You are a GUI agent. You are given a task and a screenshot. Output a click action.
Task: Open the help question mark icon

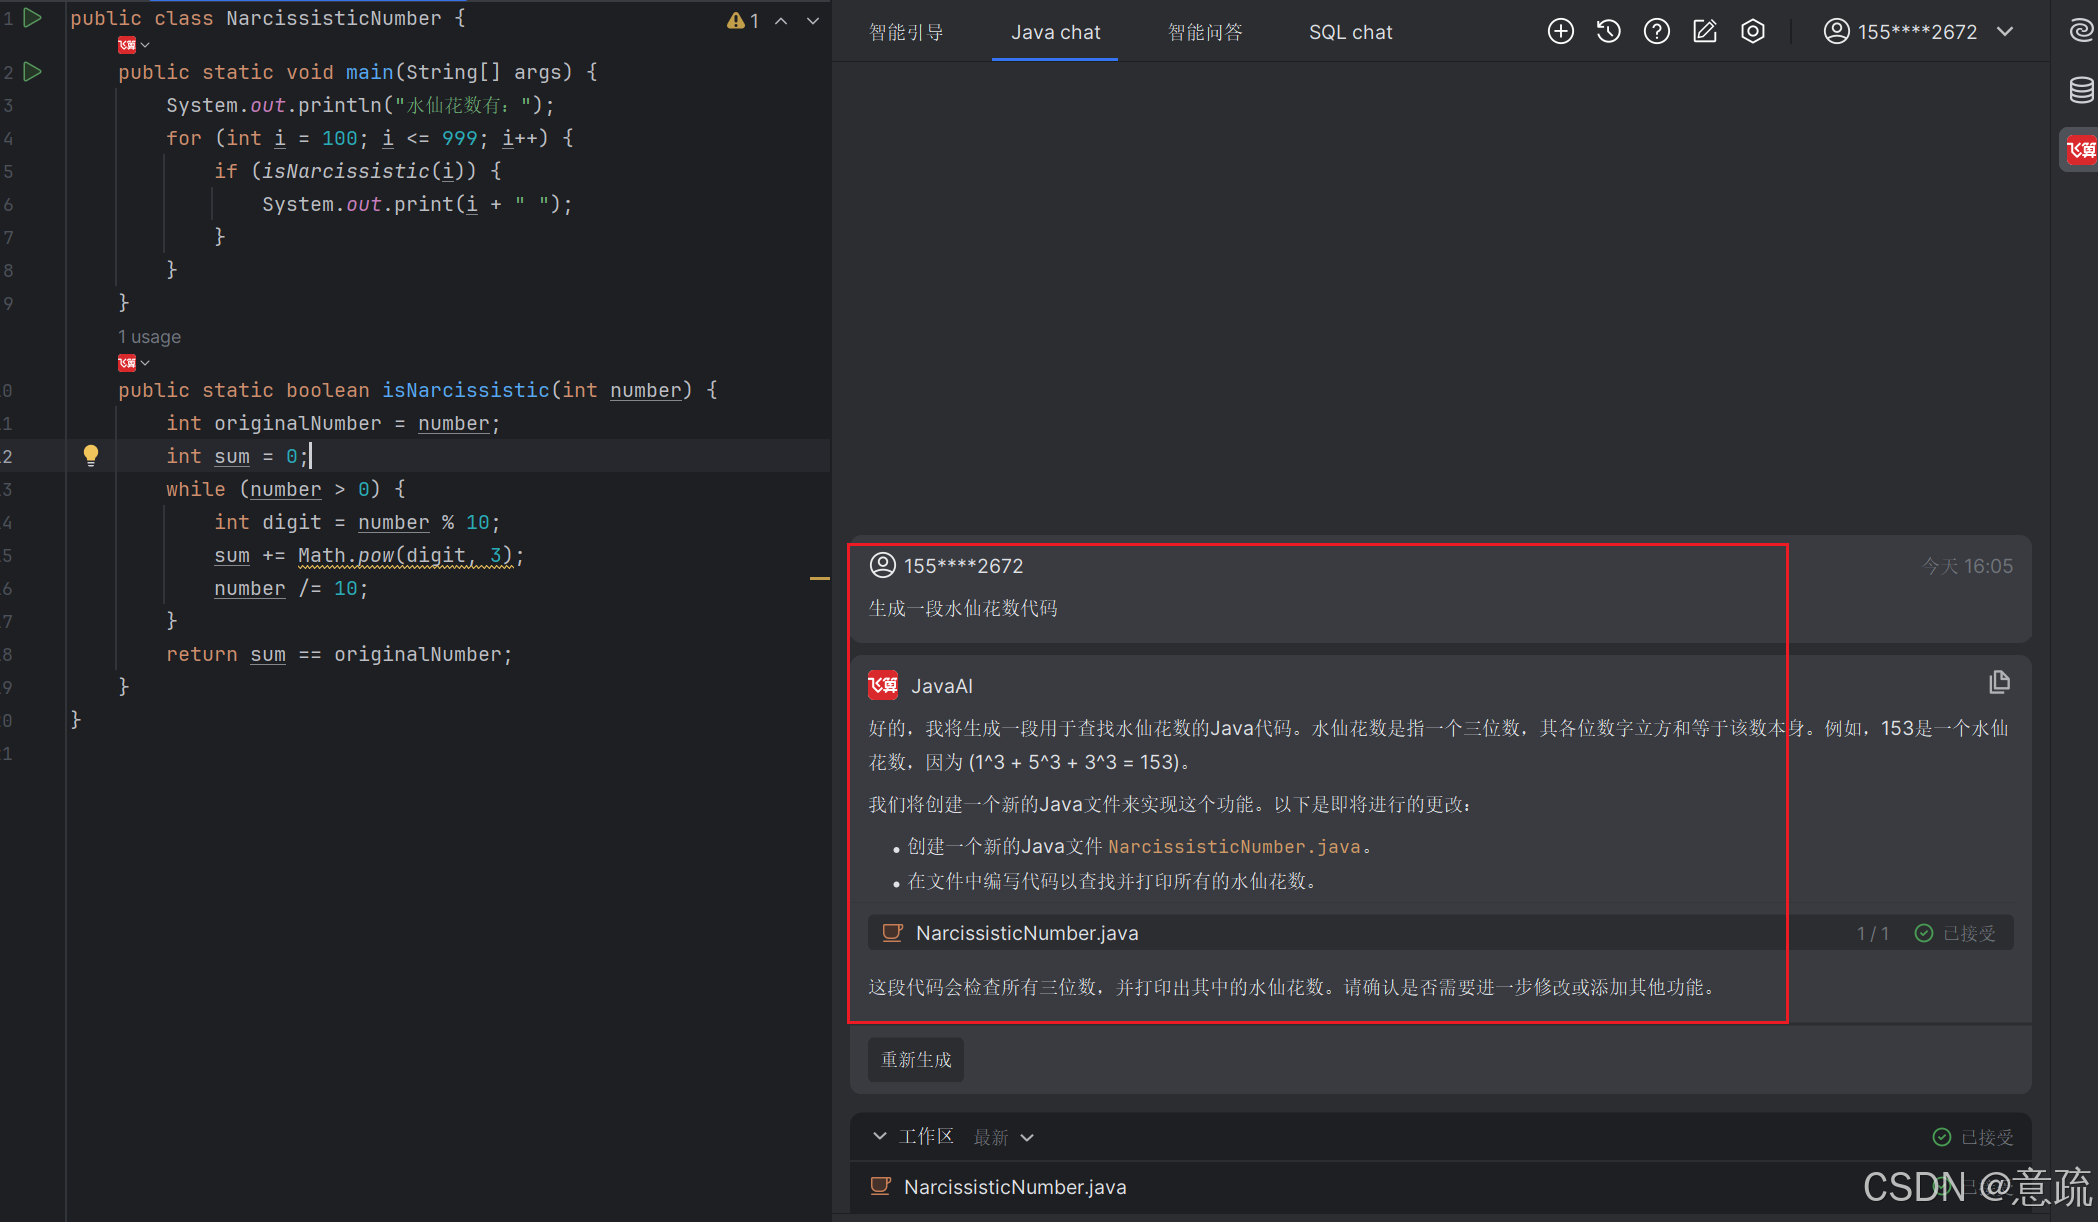coord(1657,32)
